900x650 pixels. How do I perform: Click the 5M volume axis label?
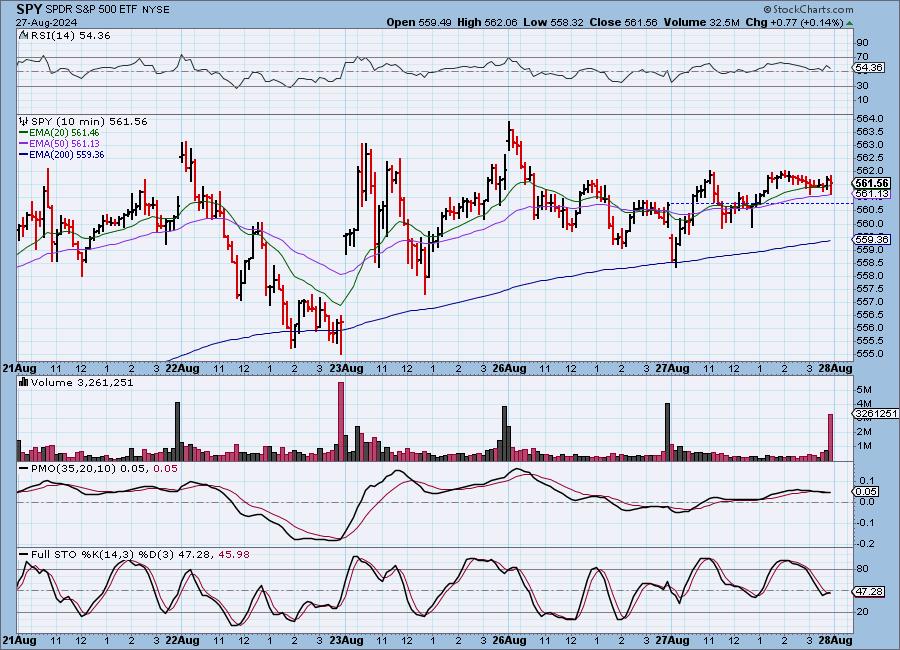click(864, 390)
